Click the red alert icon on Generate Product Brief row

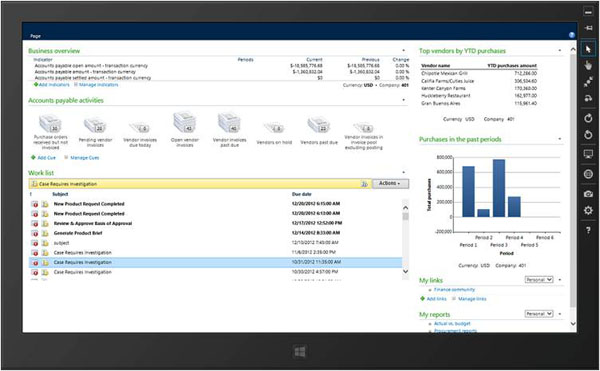[x=35, y=233]
